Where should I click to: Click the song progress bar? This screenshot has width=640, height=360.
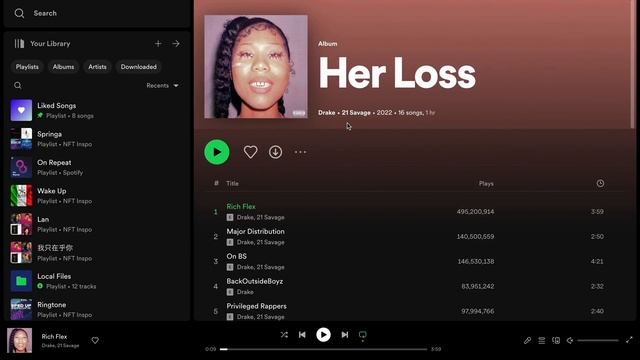pyautogui.click(x=323, y=349)
